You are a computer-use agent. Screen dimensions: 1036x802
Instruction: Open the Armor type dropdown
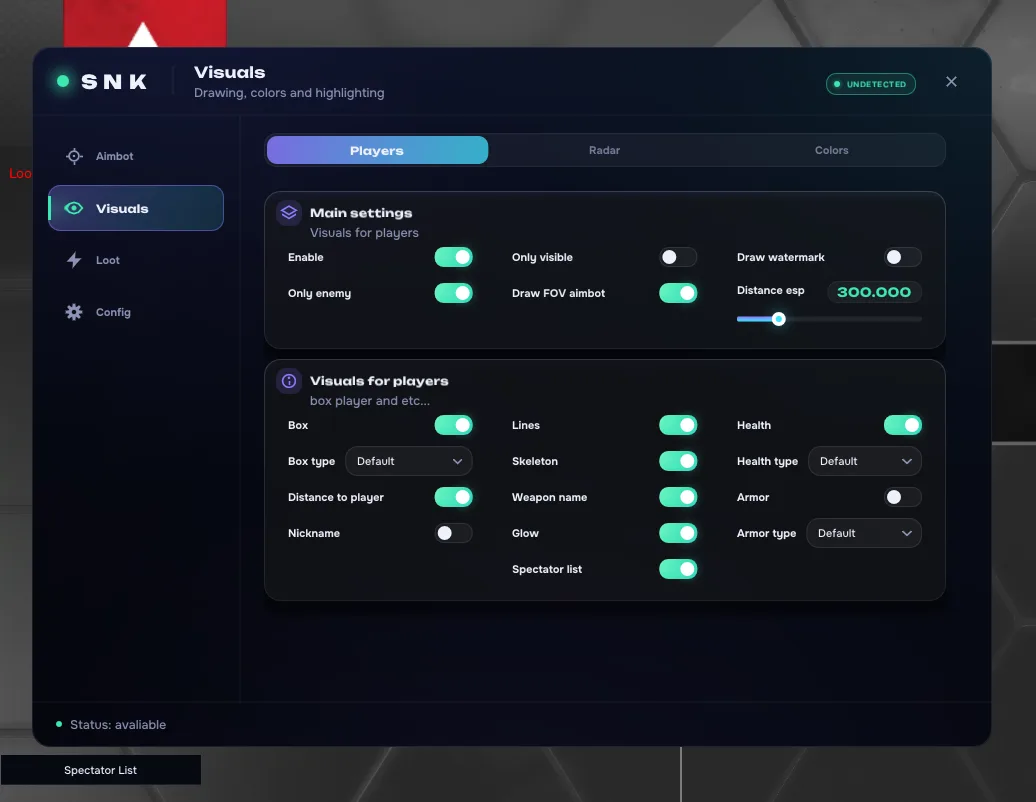point(864,532)
